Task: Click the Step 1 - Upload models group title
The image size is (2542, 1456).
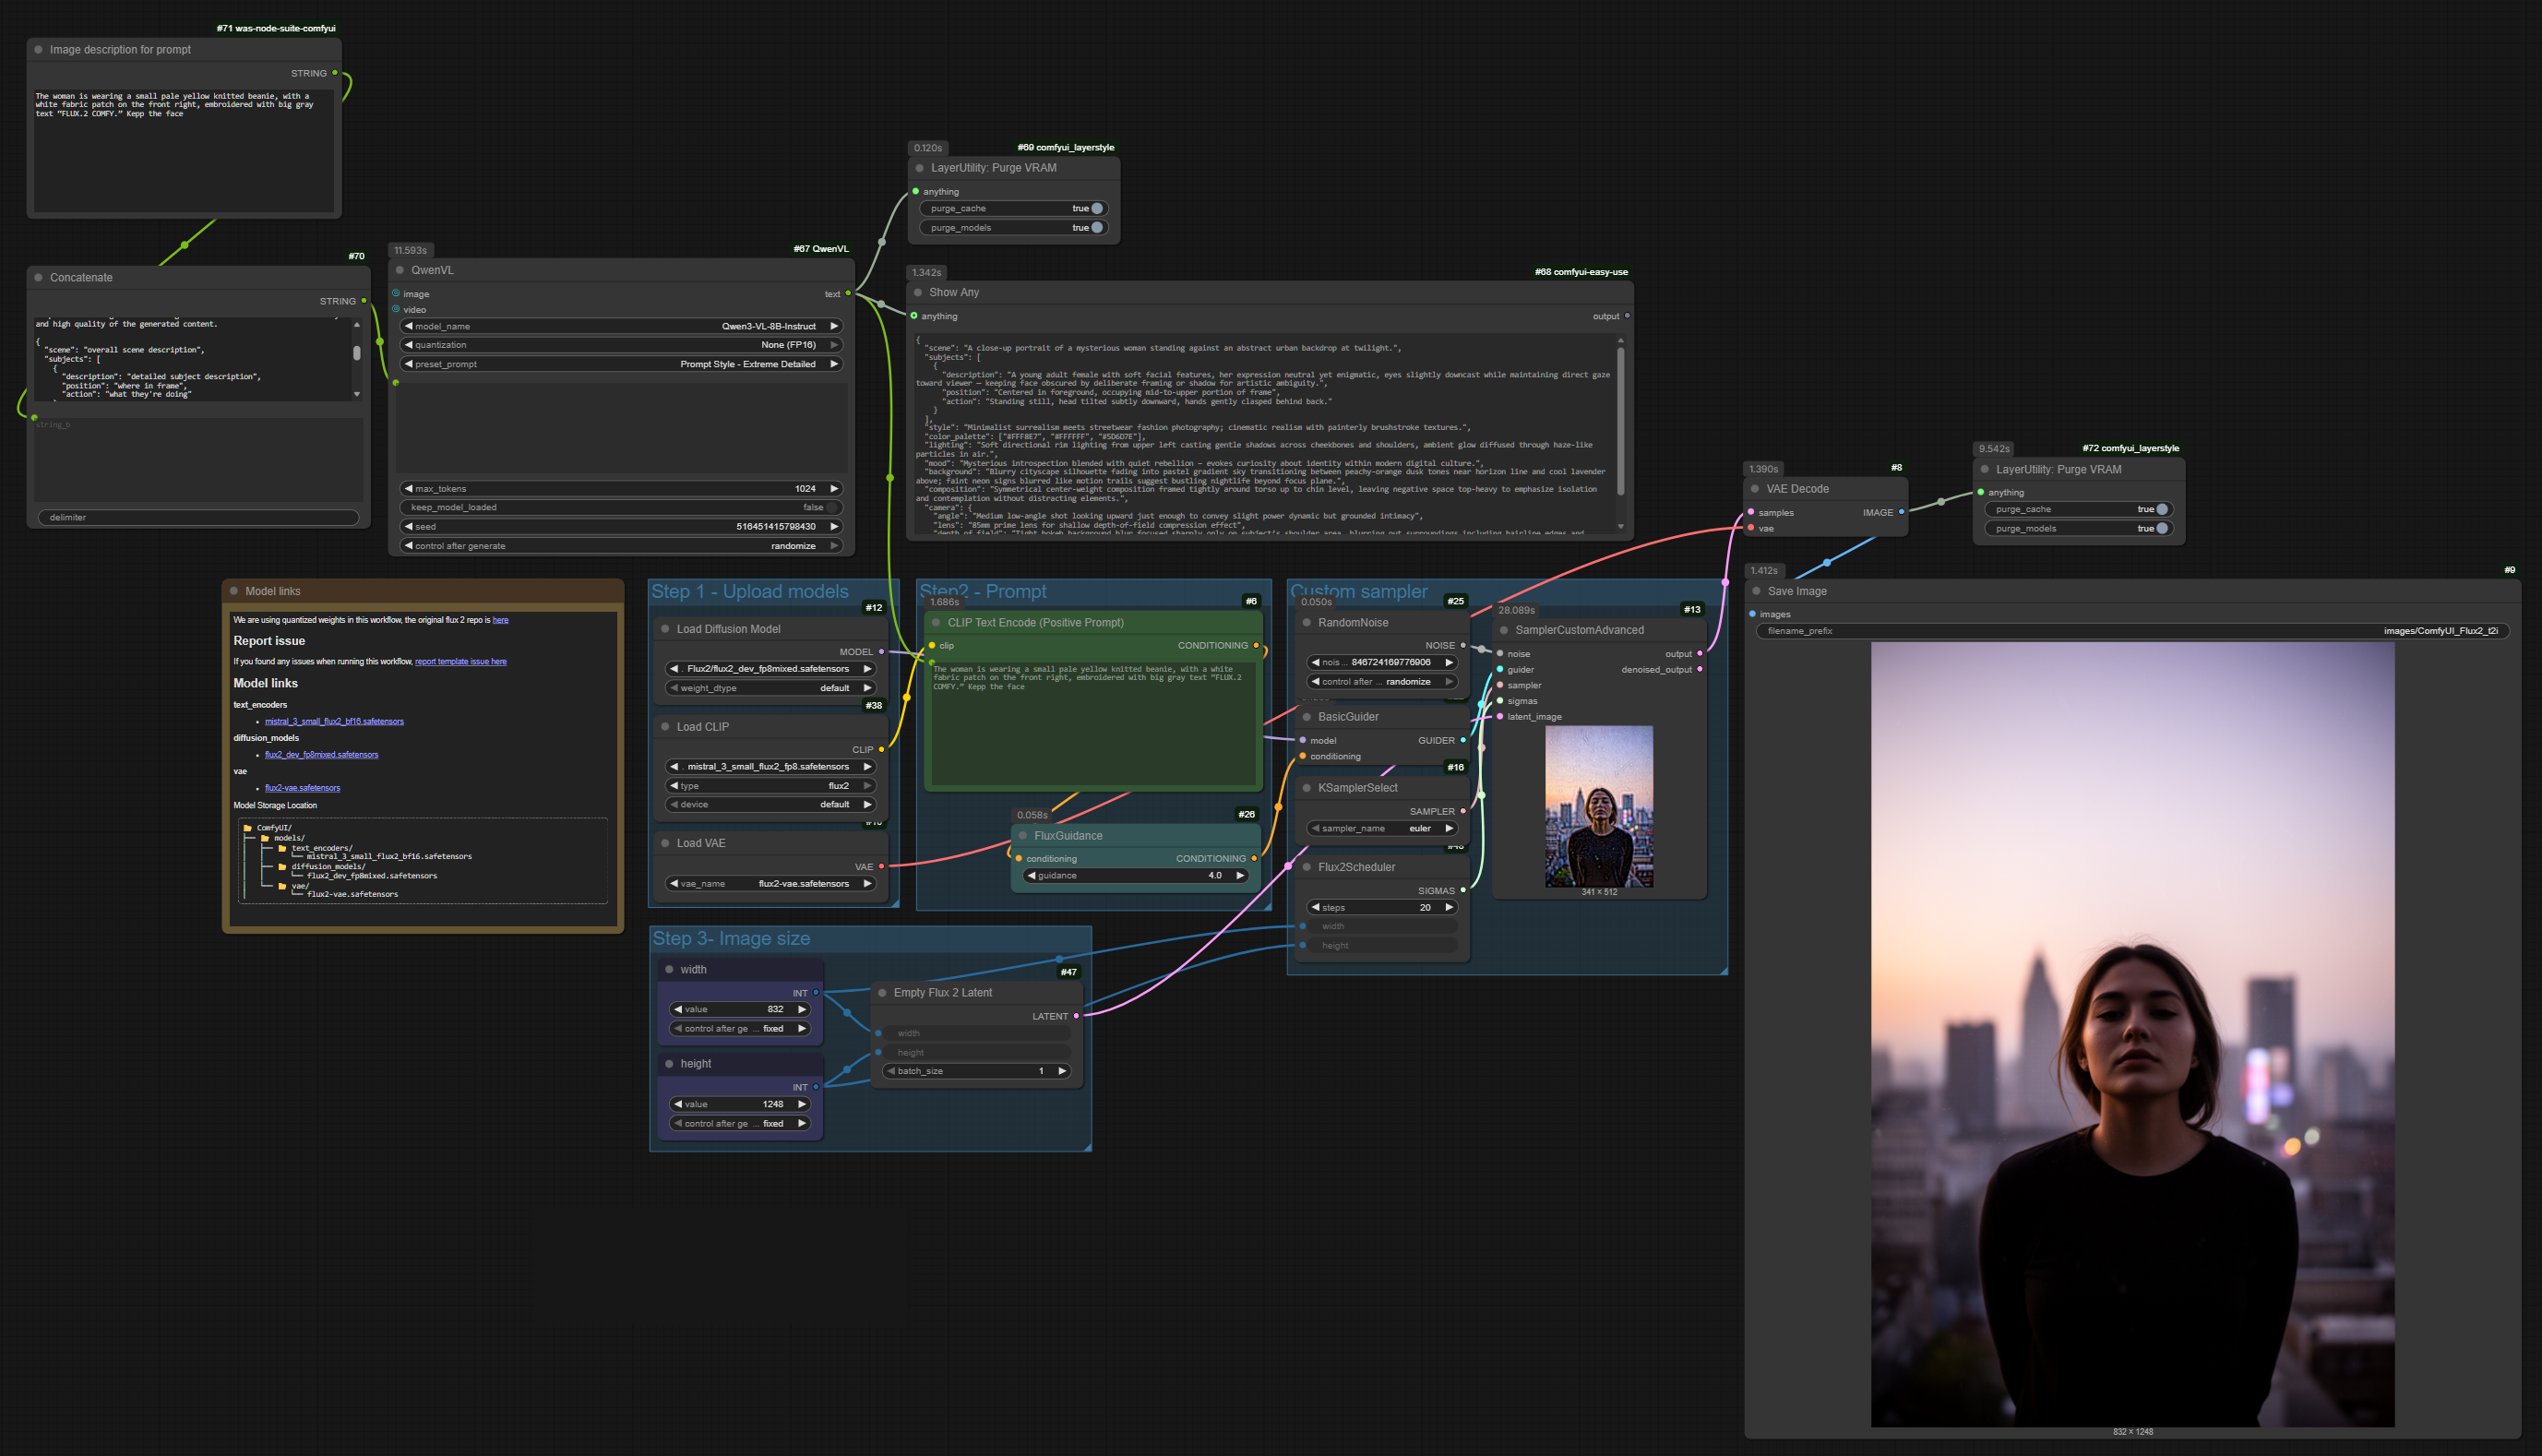Action: coord(749,592)
